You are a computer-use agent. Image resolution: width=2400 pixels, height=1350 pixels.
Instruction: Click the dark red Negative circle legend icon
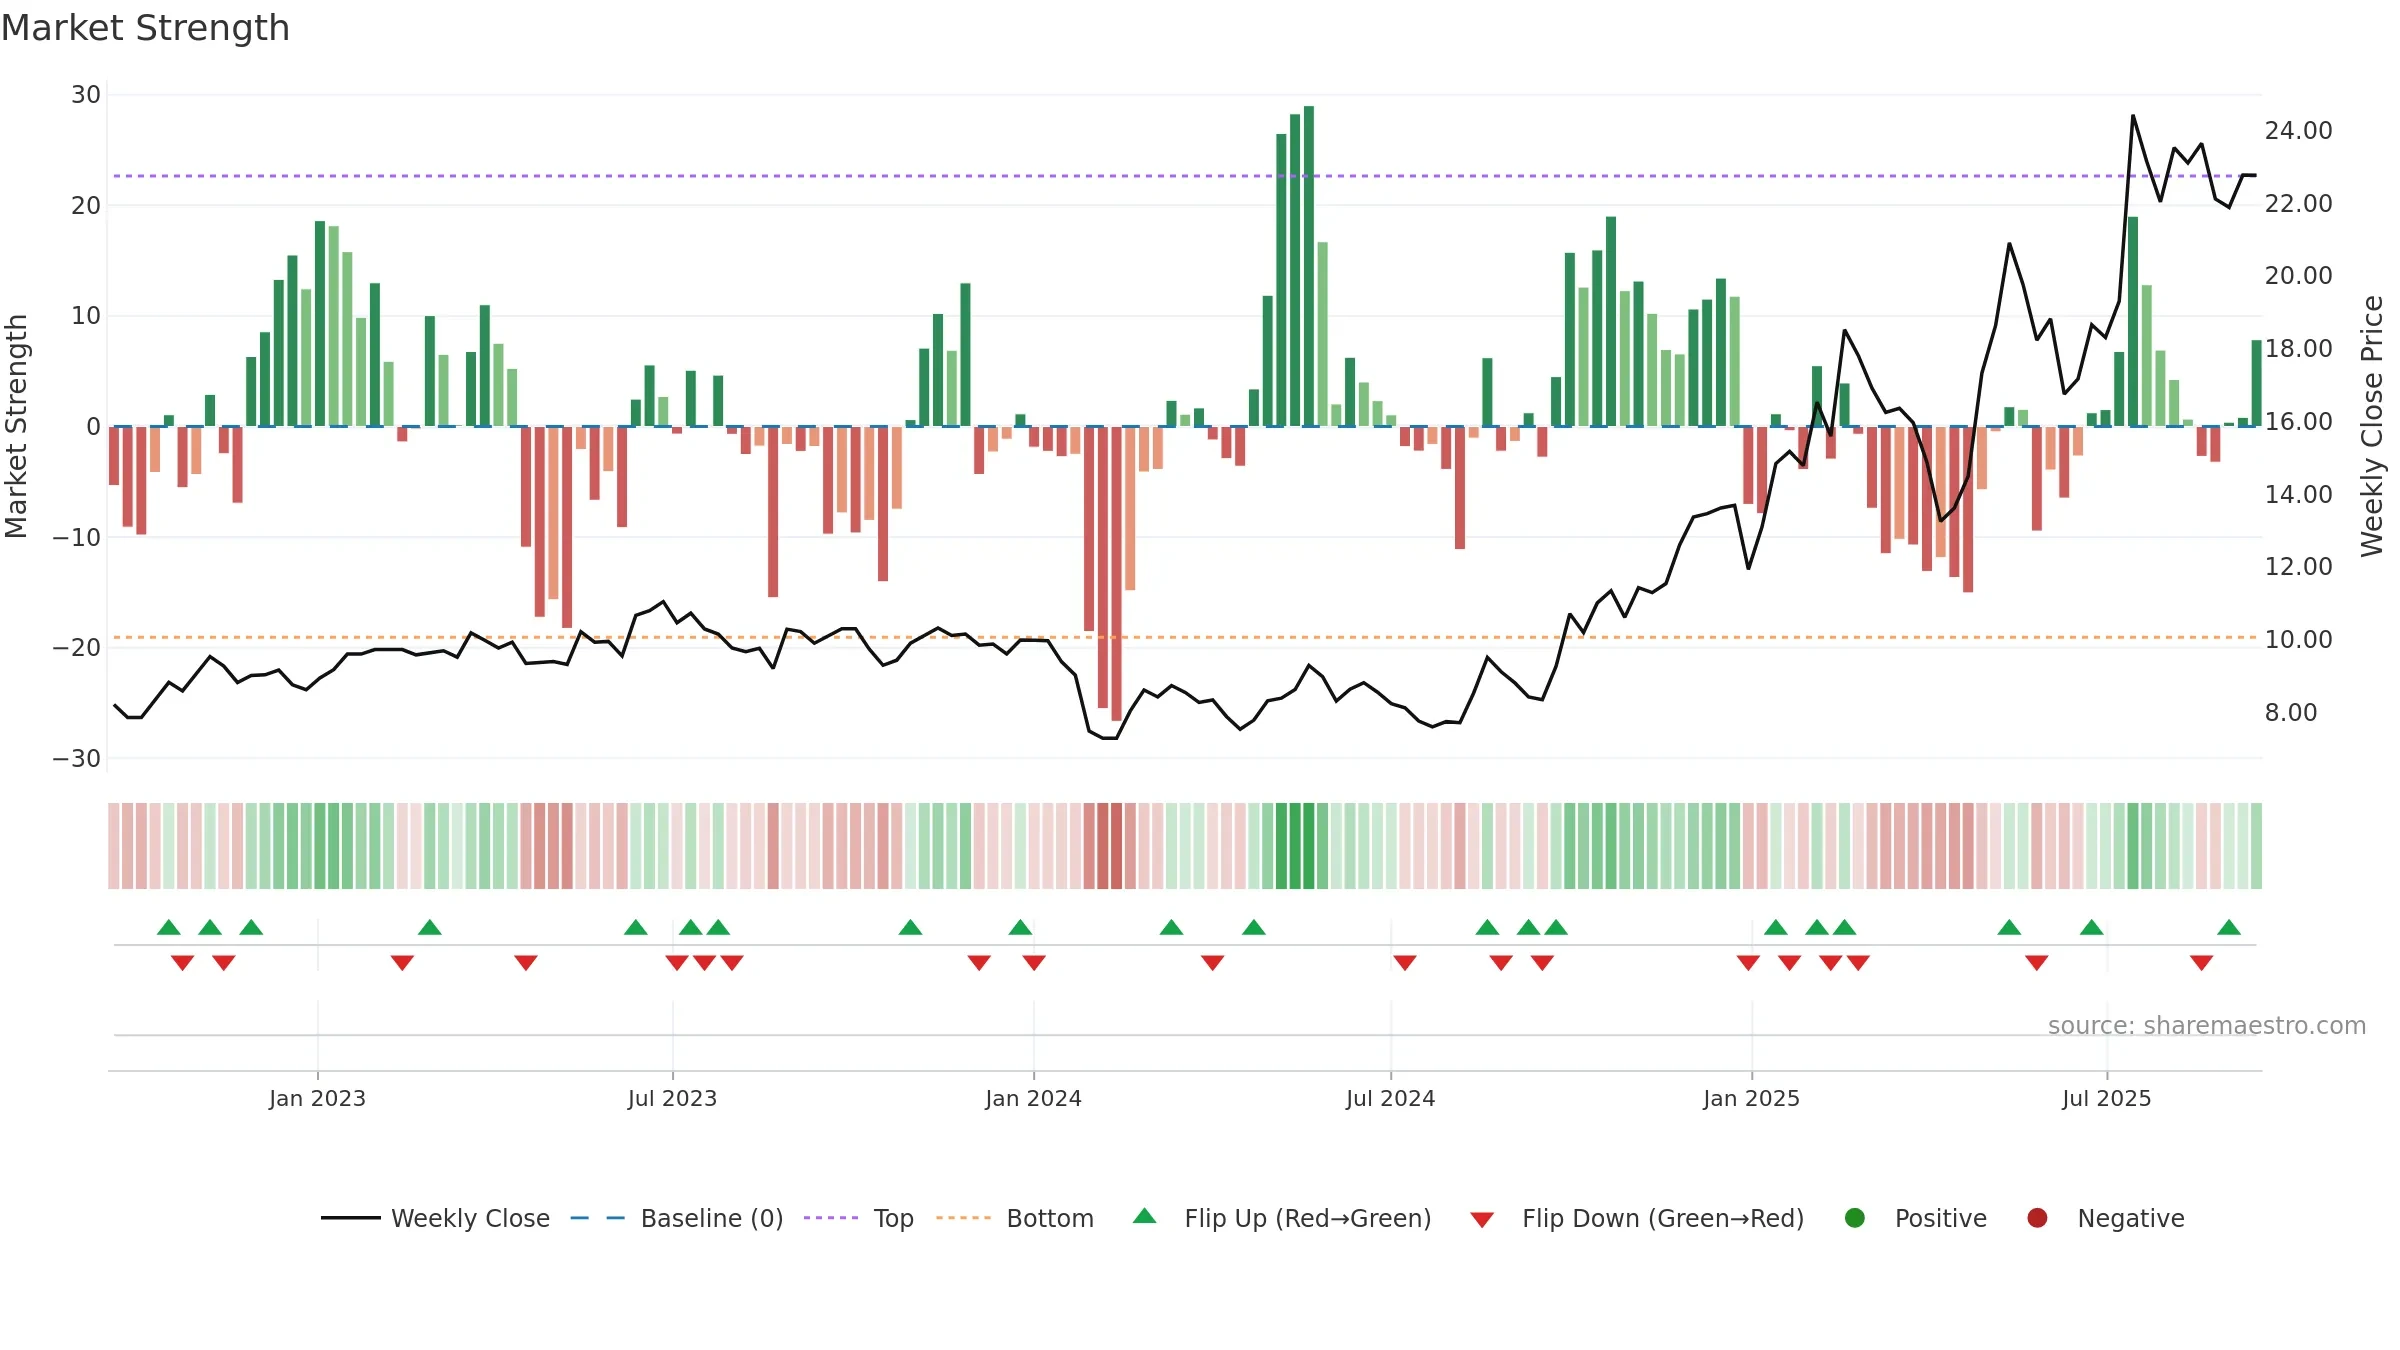[x=2037, y=1218]
